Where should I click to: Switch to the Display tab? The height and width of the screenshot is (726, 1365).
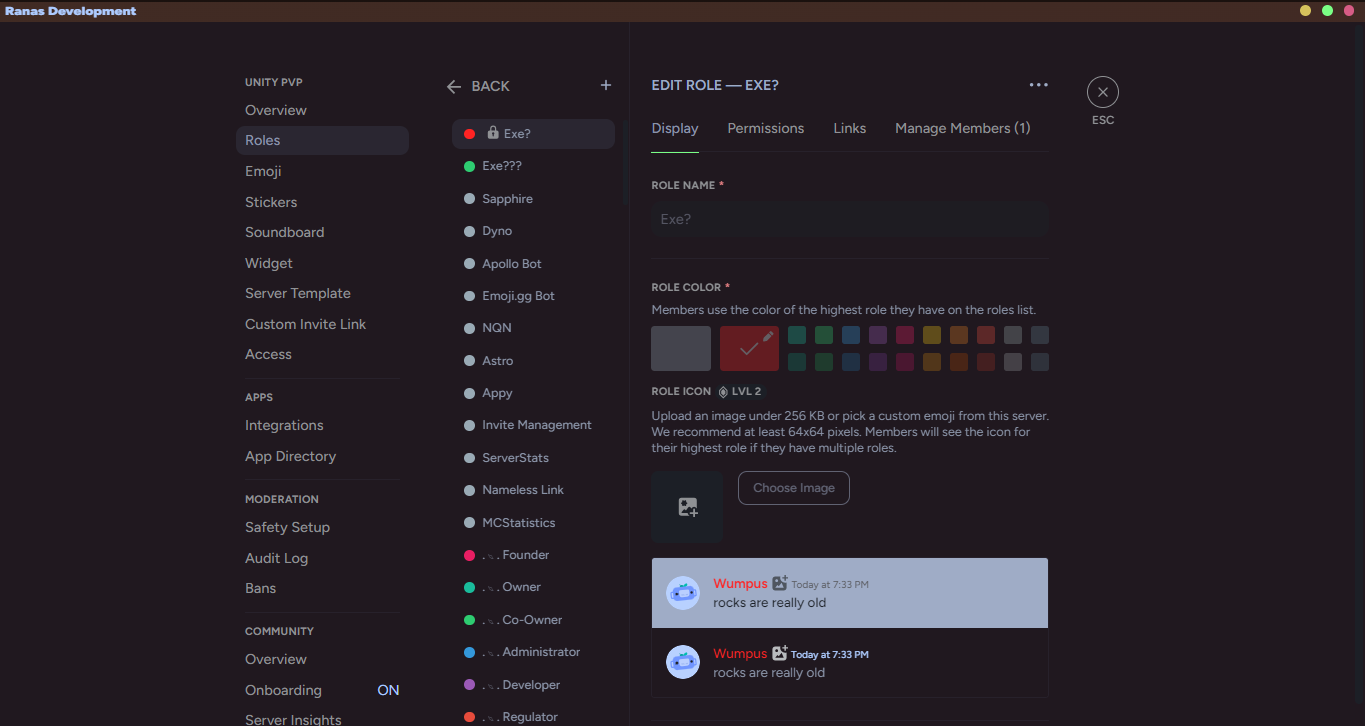click(675, 128)
